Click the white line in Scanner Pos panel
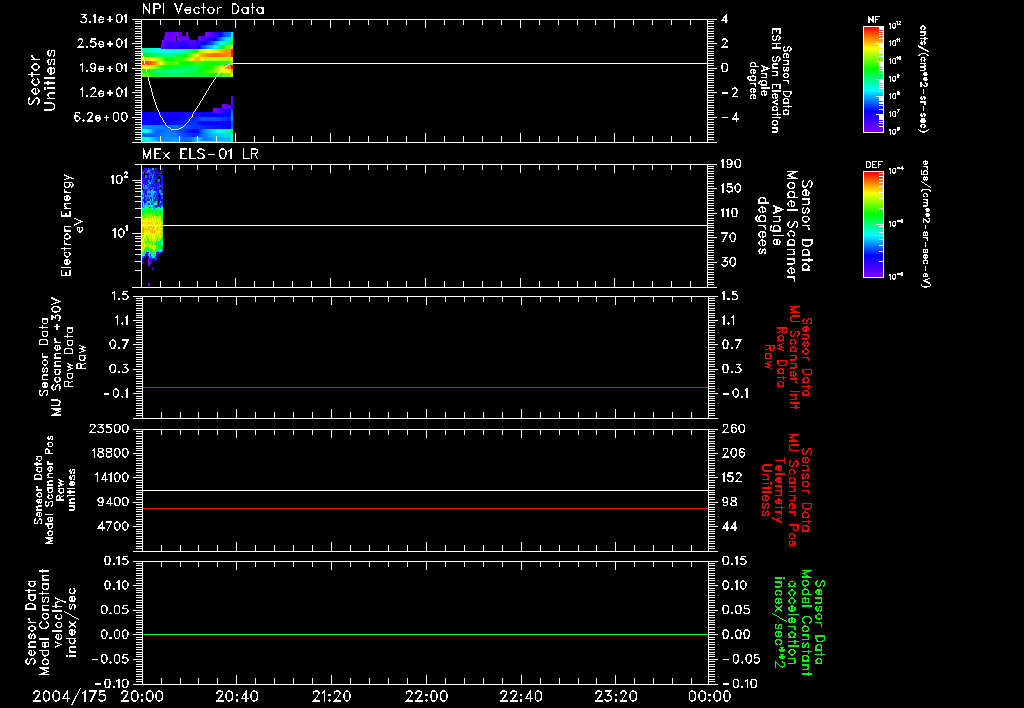 tap(425, 491)
